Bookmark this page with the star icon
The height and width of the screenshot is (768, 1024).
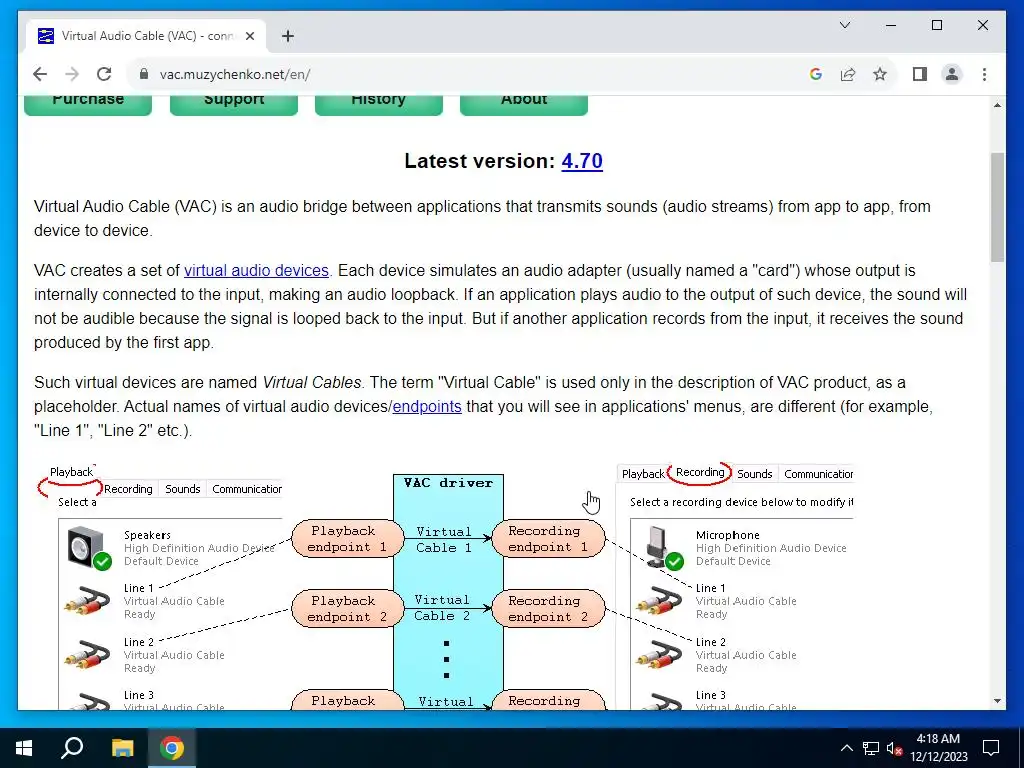pyautogui.click(x=880, y=74)
